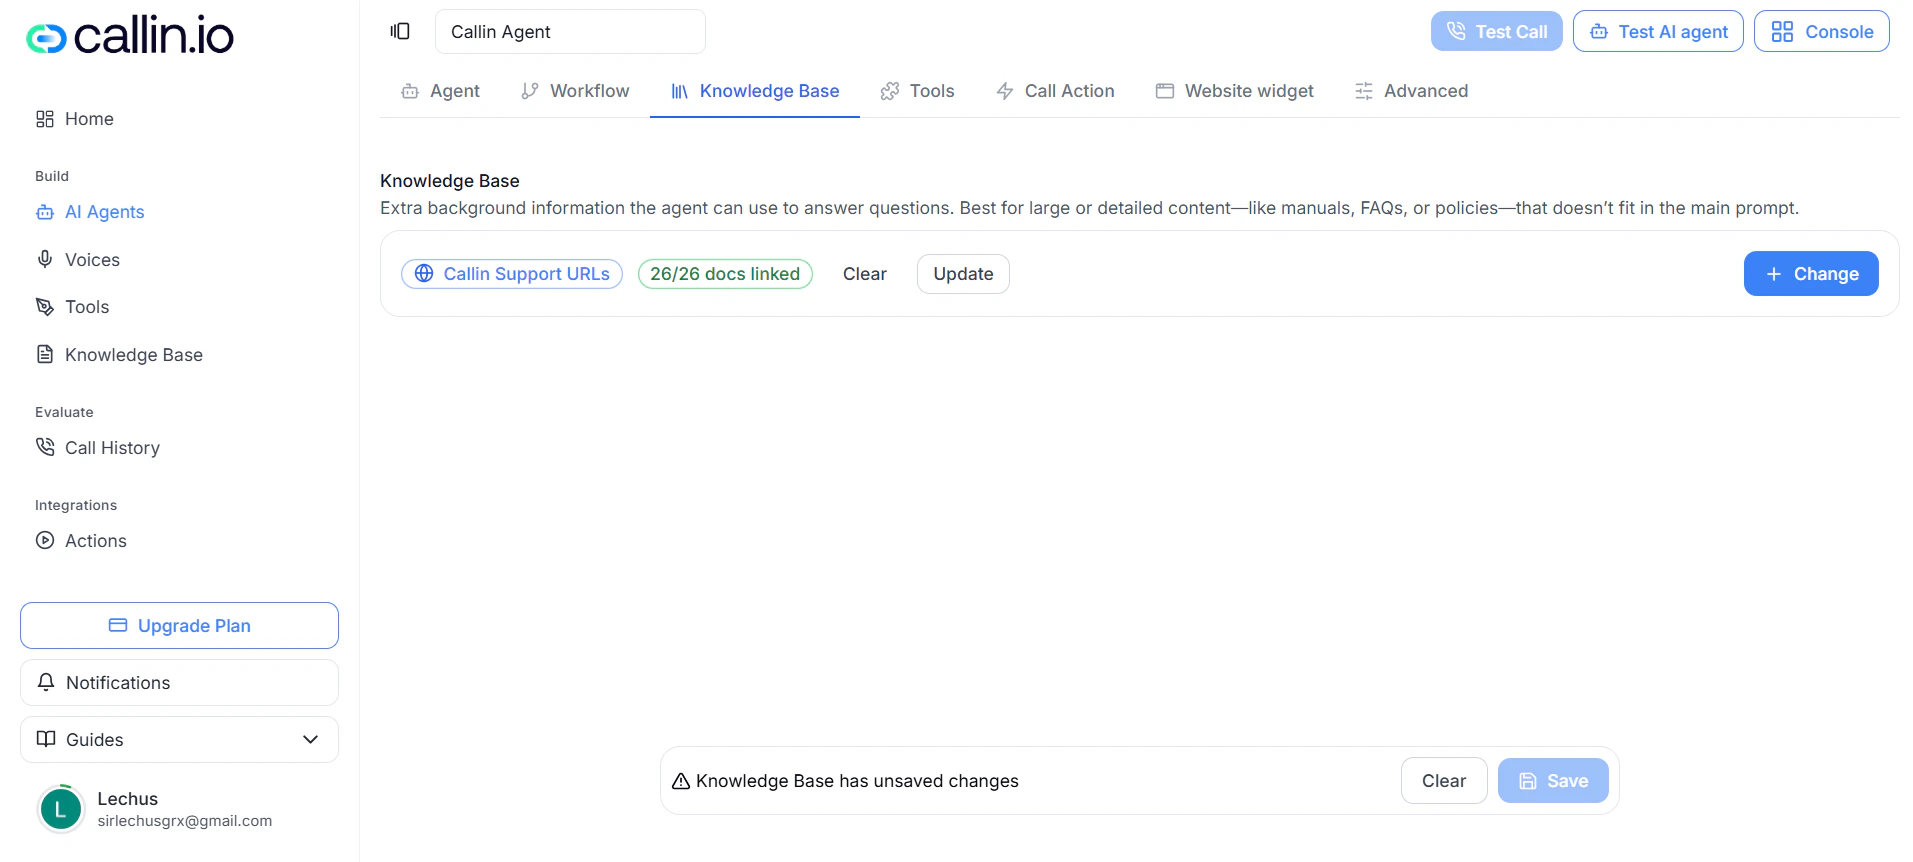Viewport: 1913px width, 862px height.
Task: Update the linked knowledge base
Action: (x=963, y=274)
